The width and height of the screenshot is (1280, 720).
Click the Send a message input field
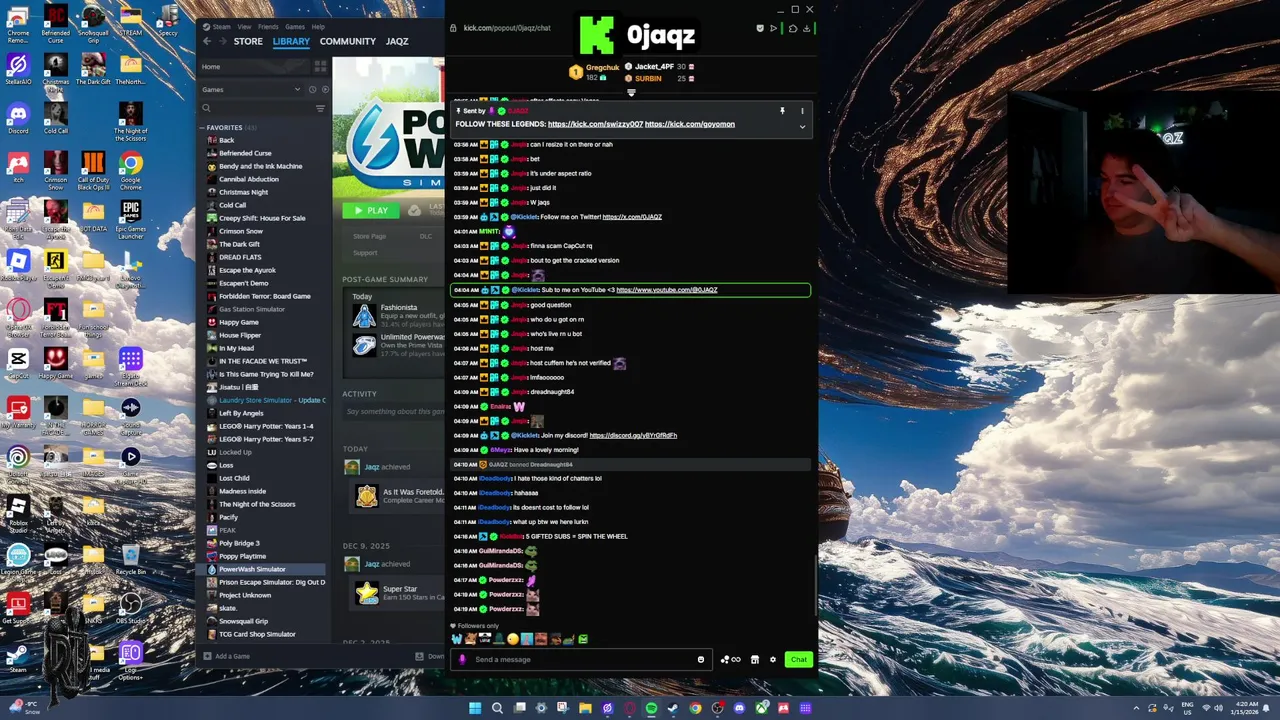pos(580,659)
